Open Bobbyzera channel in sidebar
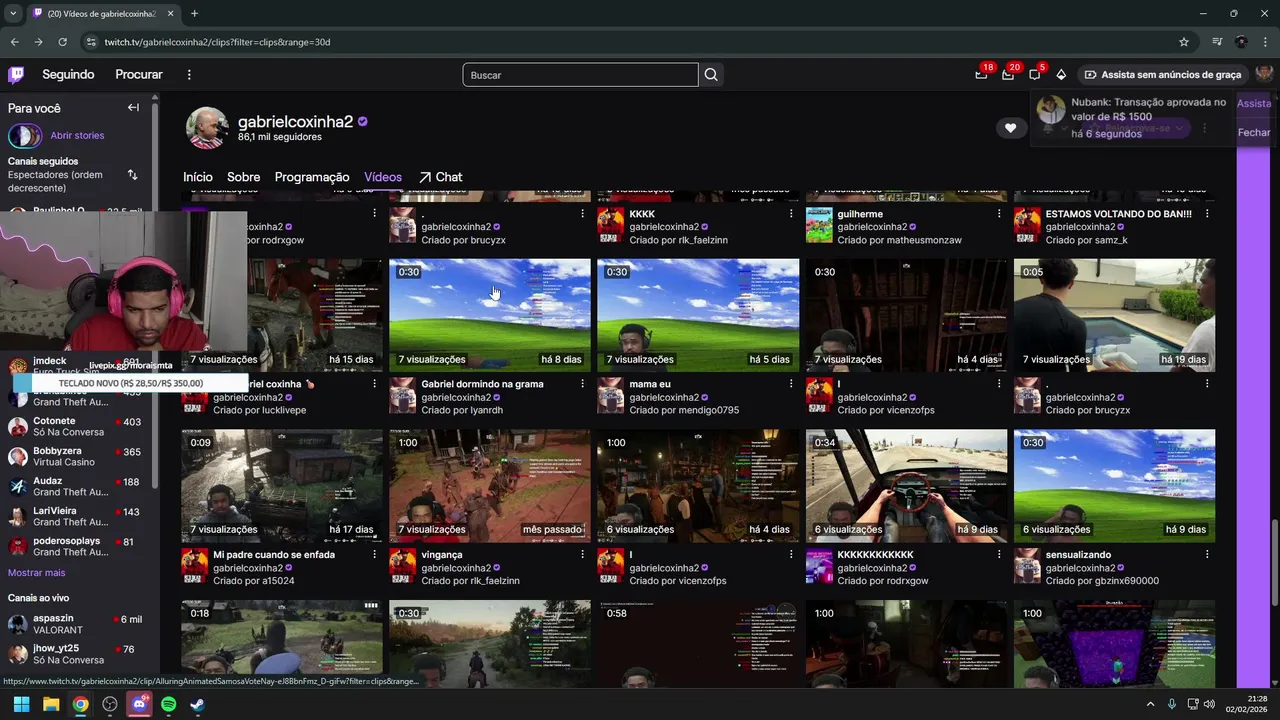The width and height of the screenshot is (1280, 720). [75, 457]
